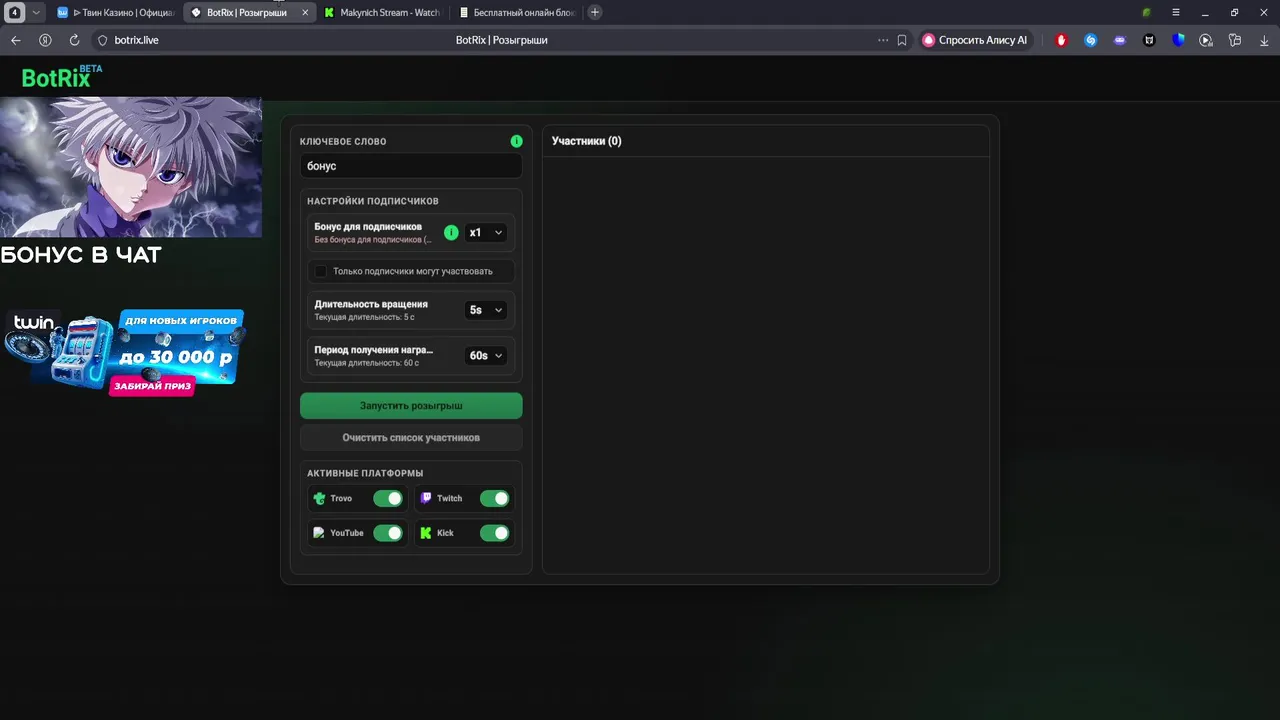Switch to the Makynich Stream tab
Image resolution: width=1280 pixels, height=720 pixels.
pyautogui.click(x=383, y=12)
